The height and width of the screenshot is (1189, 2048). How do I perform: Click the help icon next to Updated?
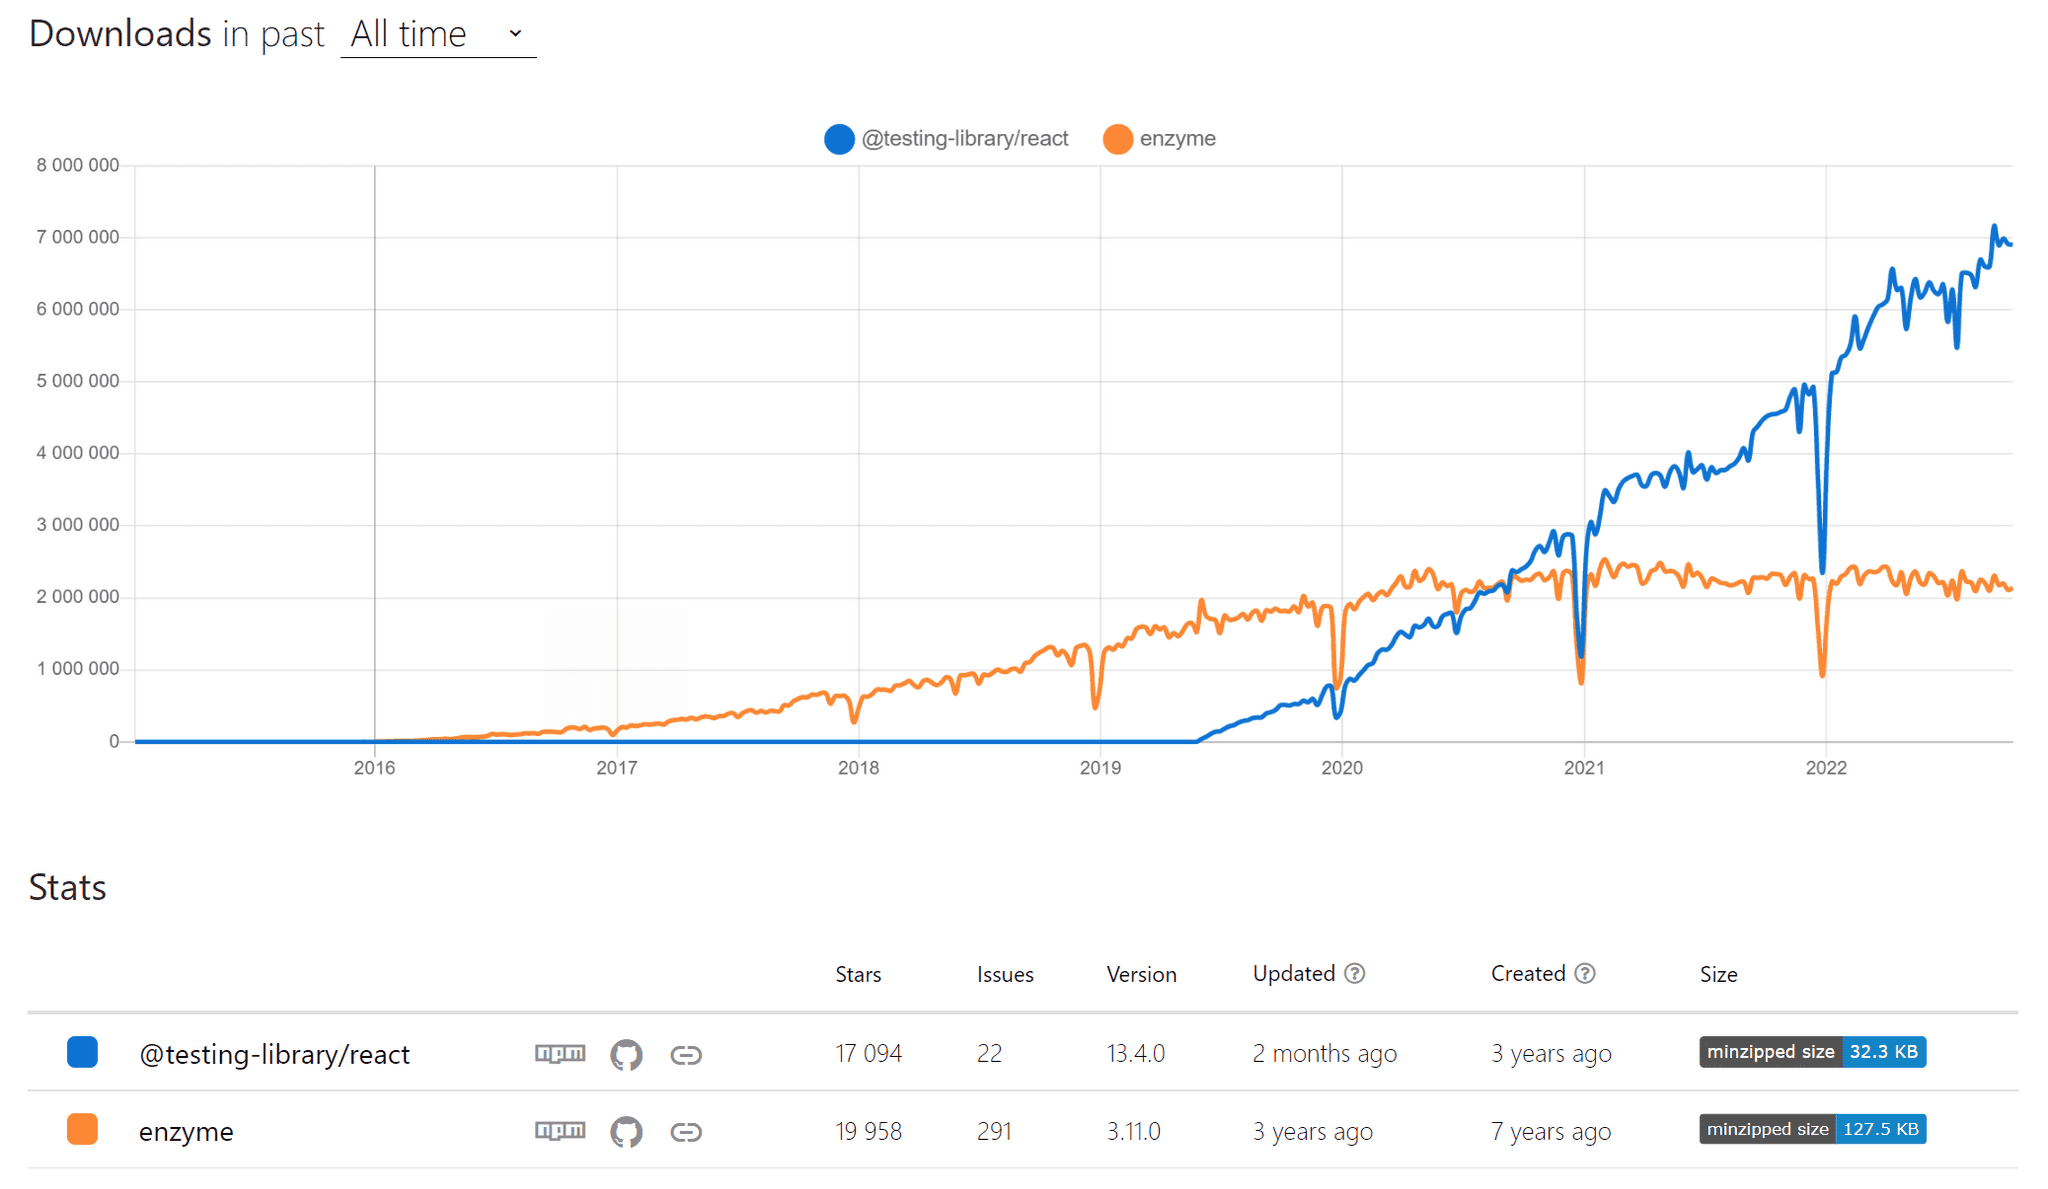click(x=1356, y=973)
